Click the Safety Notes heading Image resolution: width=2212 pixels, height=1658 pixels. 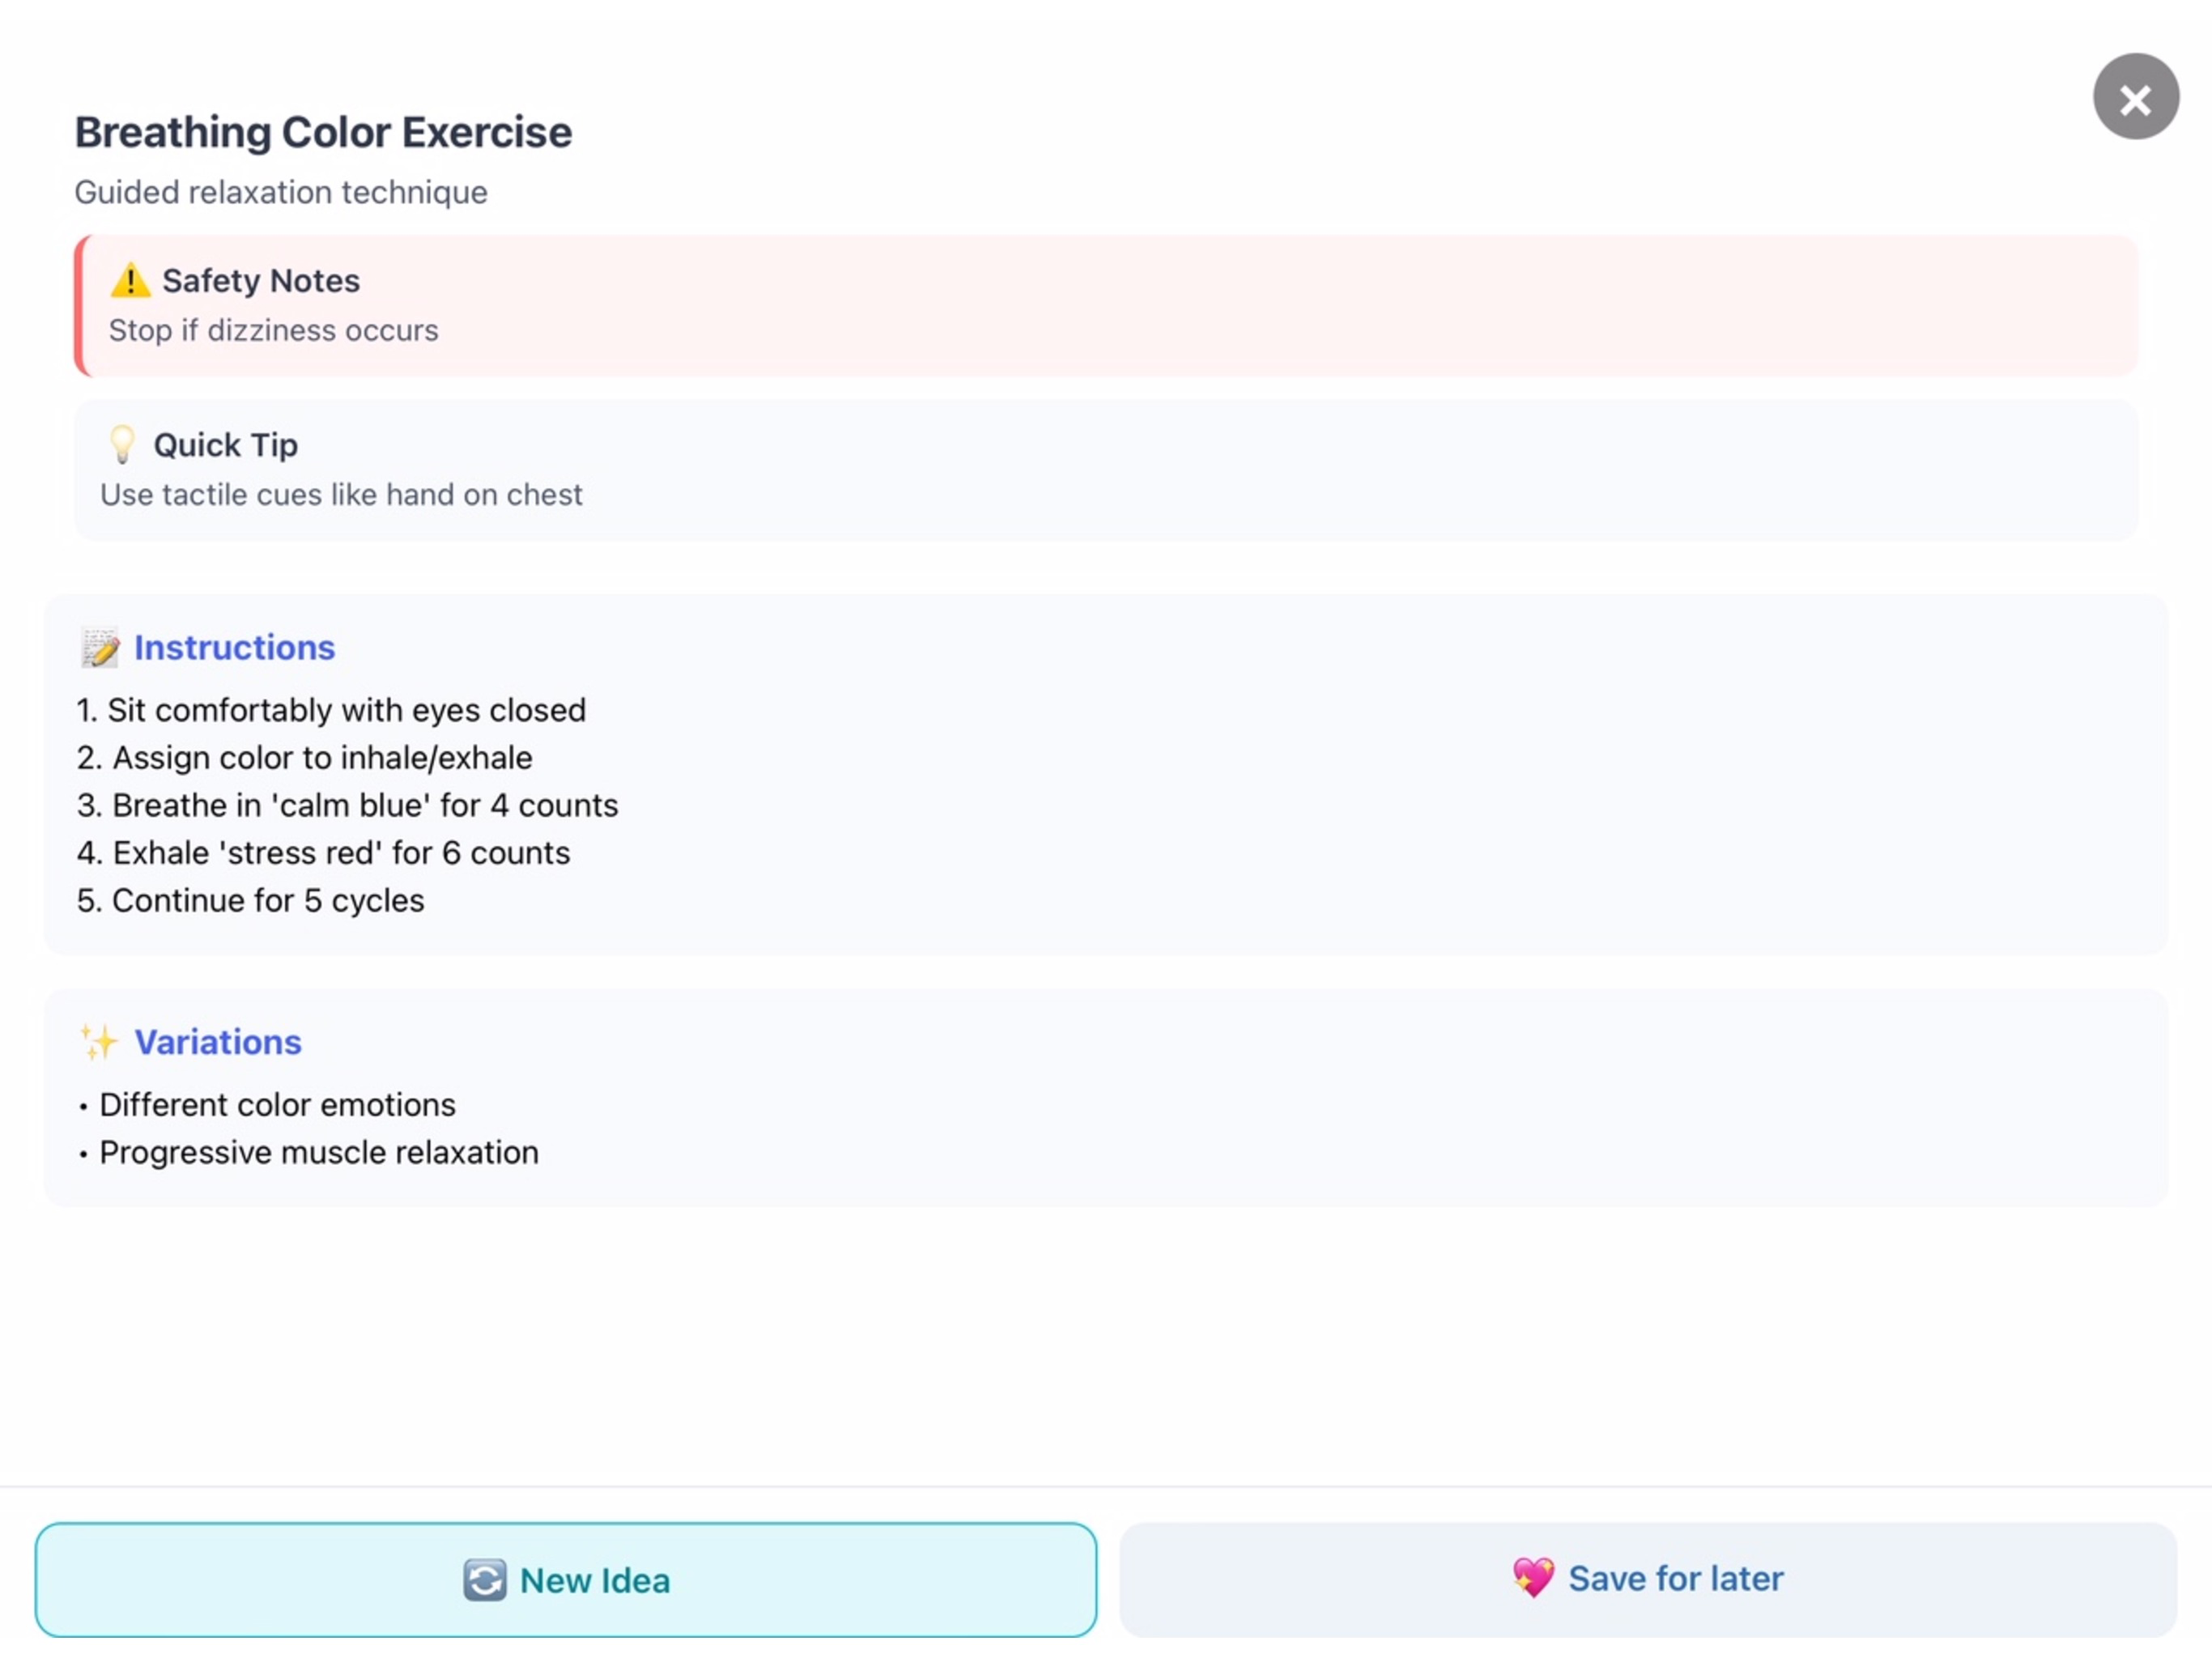click(x=260, y=280)
